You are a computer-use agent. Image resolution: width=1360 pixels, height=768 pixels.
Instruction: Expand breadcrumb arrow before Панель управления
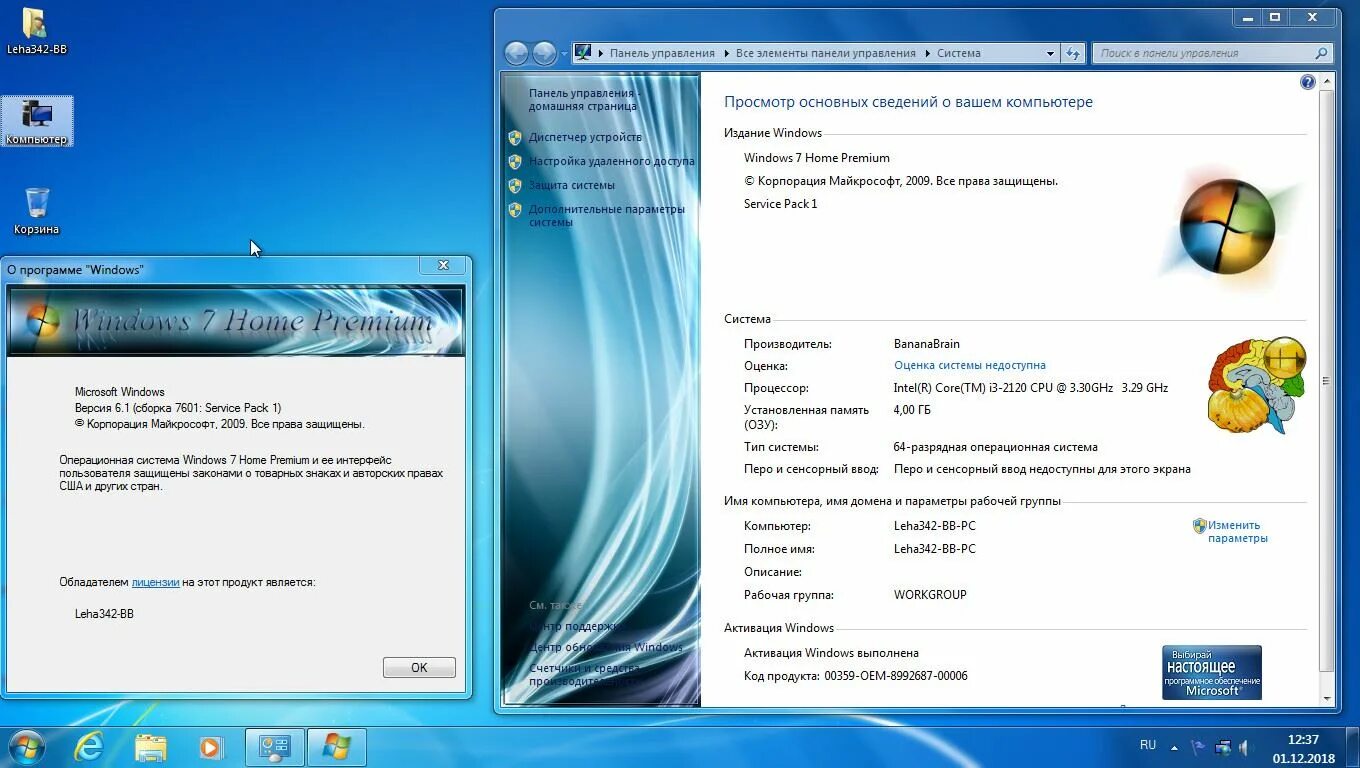[600, 53]
